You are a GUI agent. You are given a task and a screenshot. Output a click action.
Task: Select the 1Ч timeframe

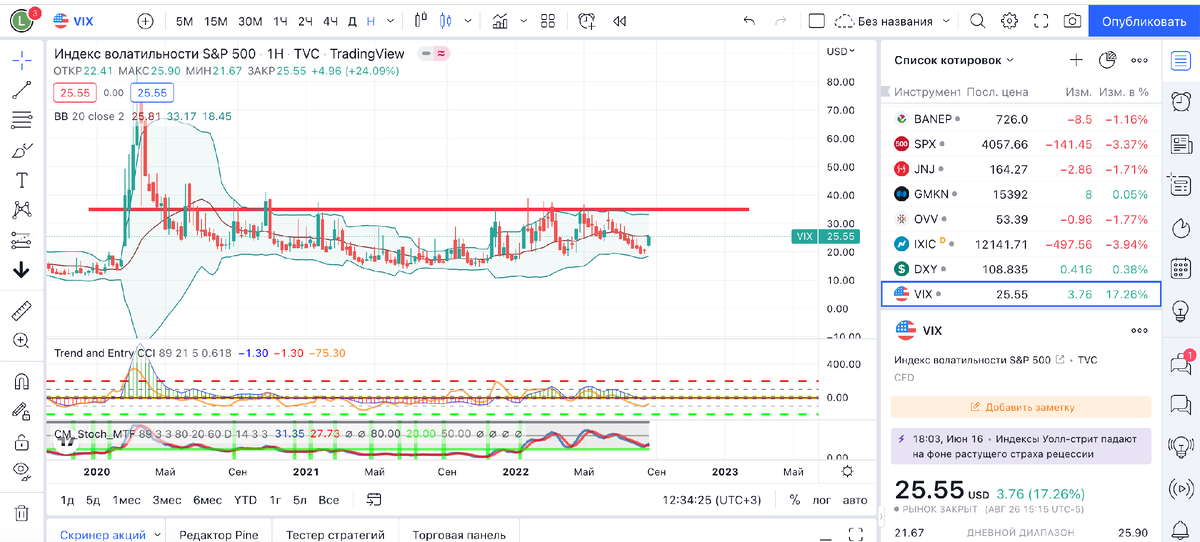coord(281,21)
